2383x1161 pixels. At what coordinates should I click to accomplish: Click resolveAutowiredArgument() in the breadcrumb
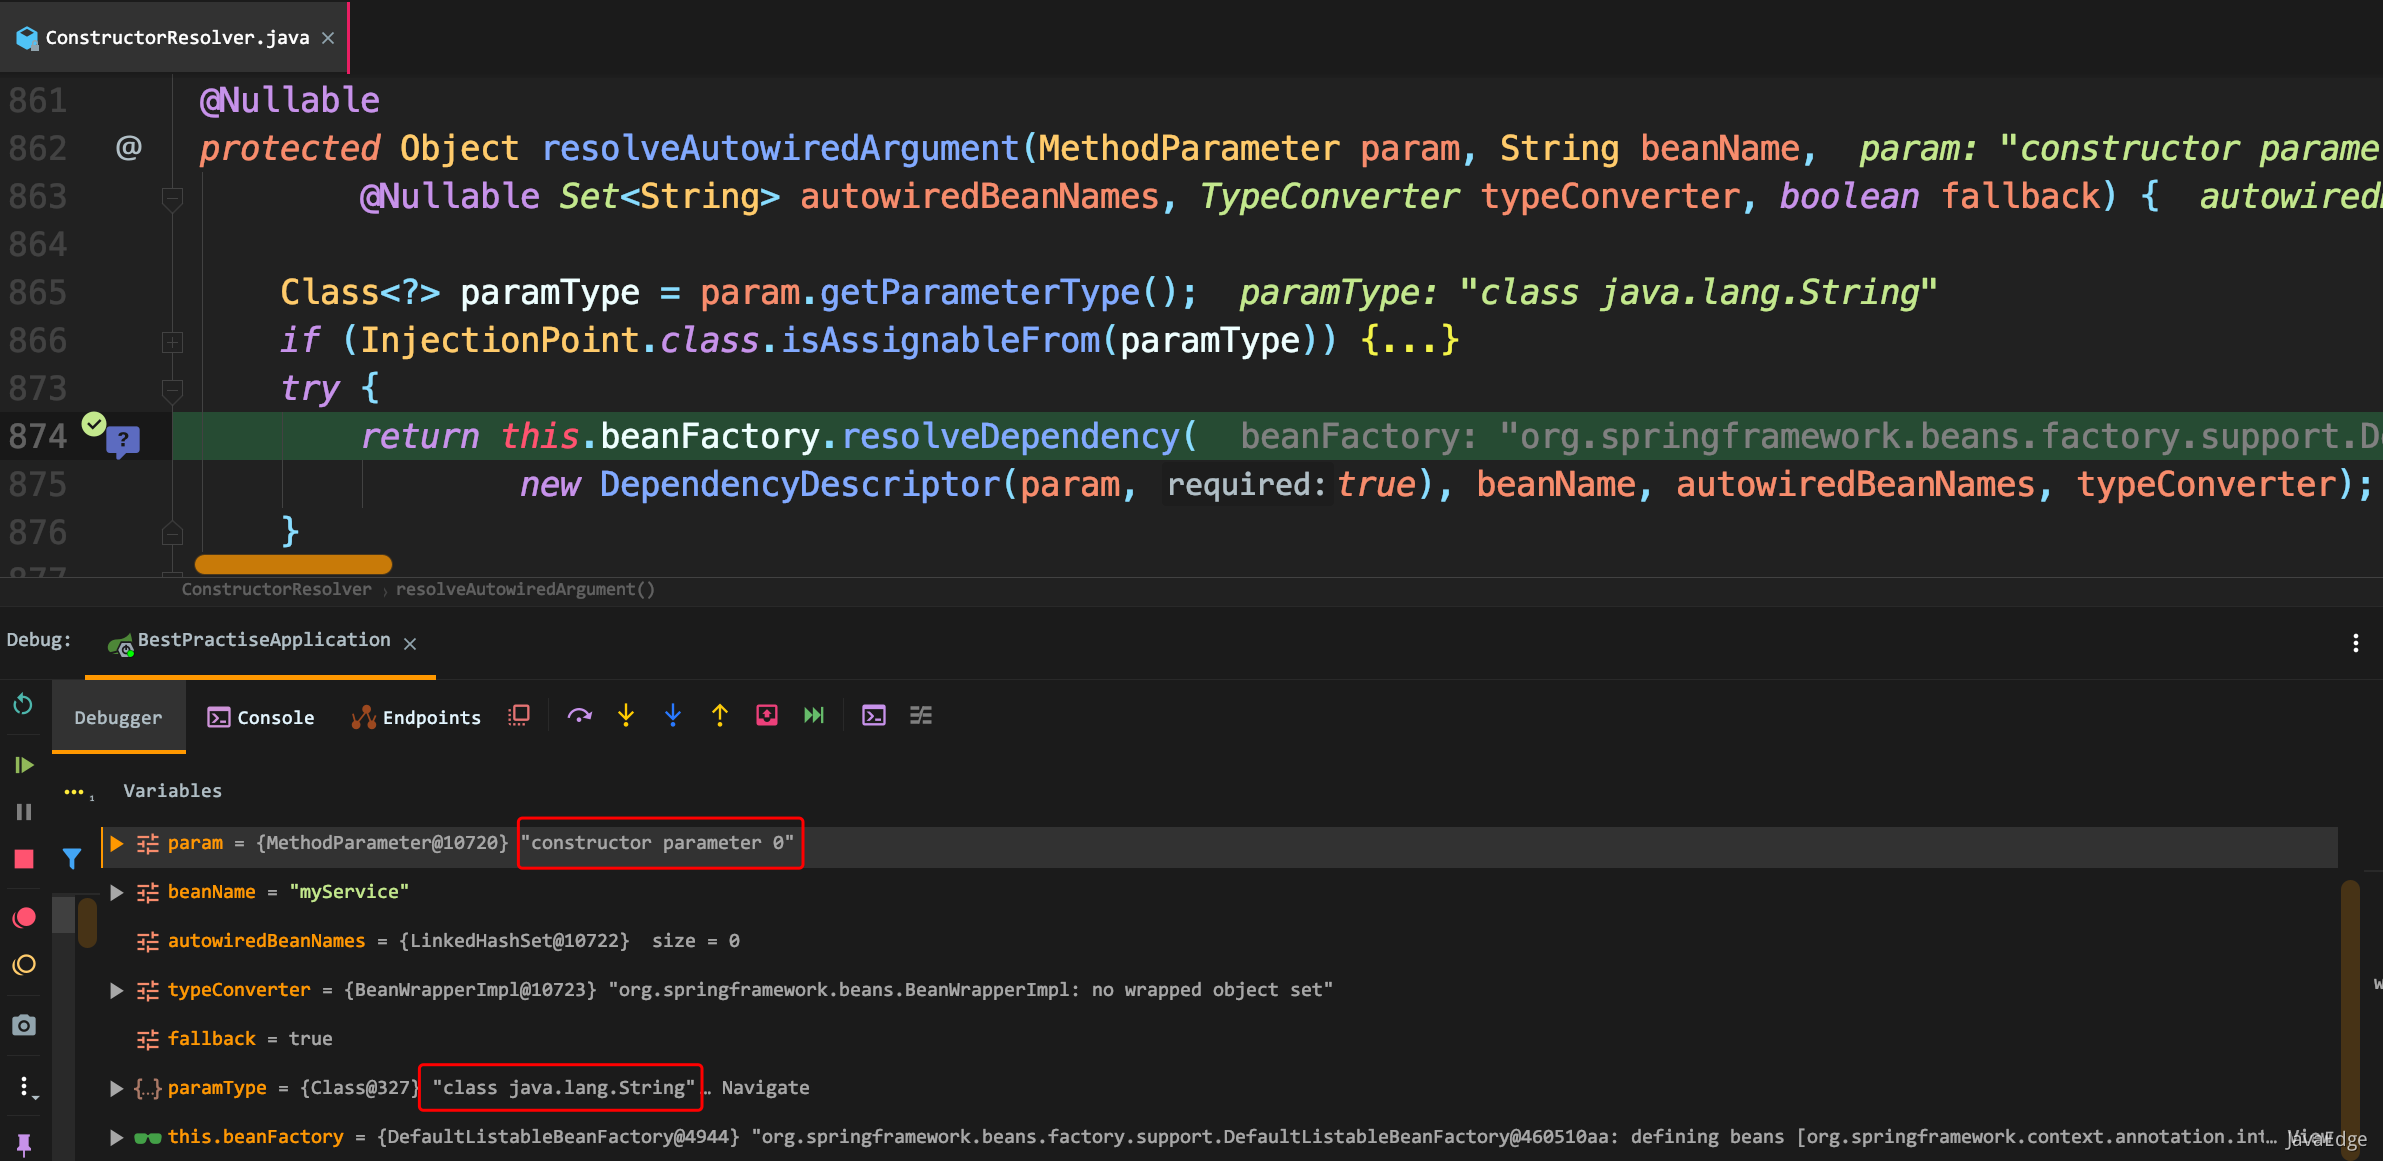pos(525,589)
